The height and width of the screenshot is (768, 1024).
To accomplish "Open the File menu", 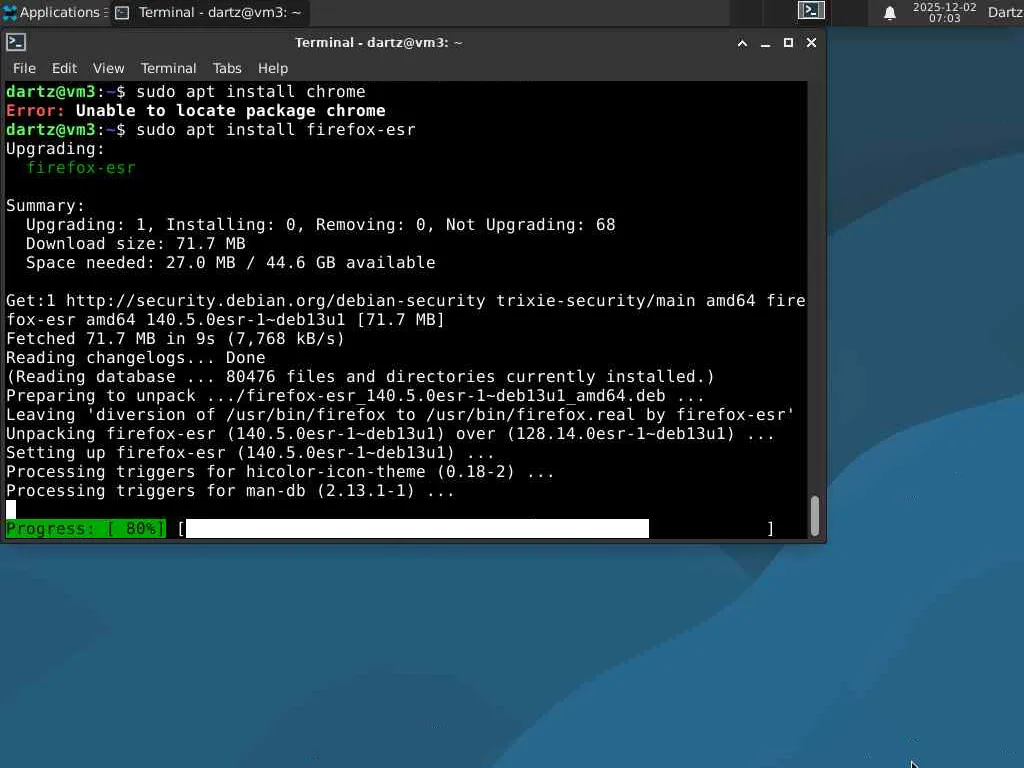I will click(24, 68).
